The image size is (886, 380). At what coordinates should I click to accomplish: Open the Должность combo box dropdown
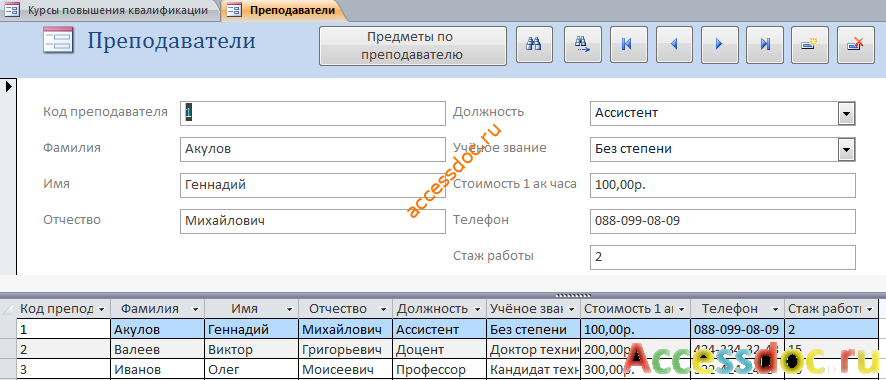pos(846,113)
